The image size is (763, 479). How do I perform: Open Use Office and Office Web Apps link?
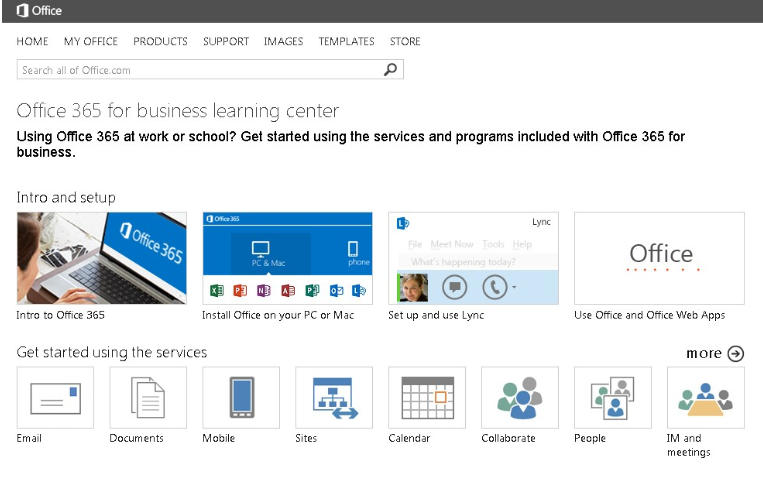click(650, 315)
